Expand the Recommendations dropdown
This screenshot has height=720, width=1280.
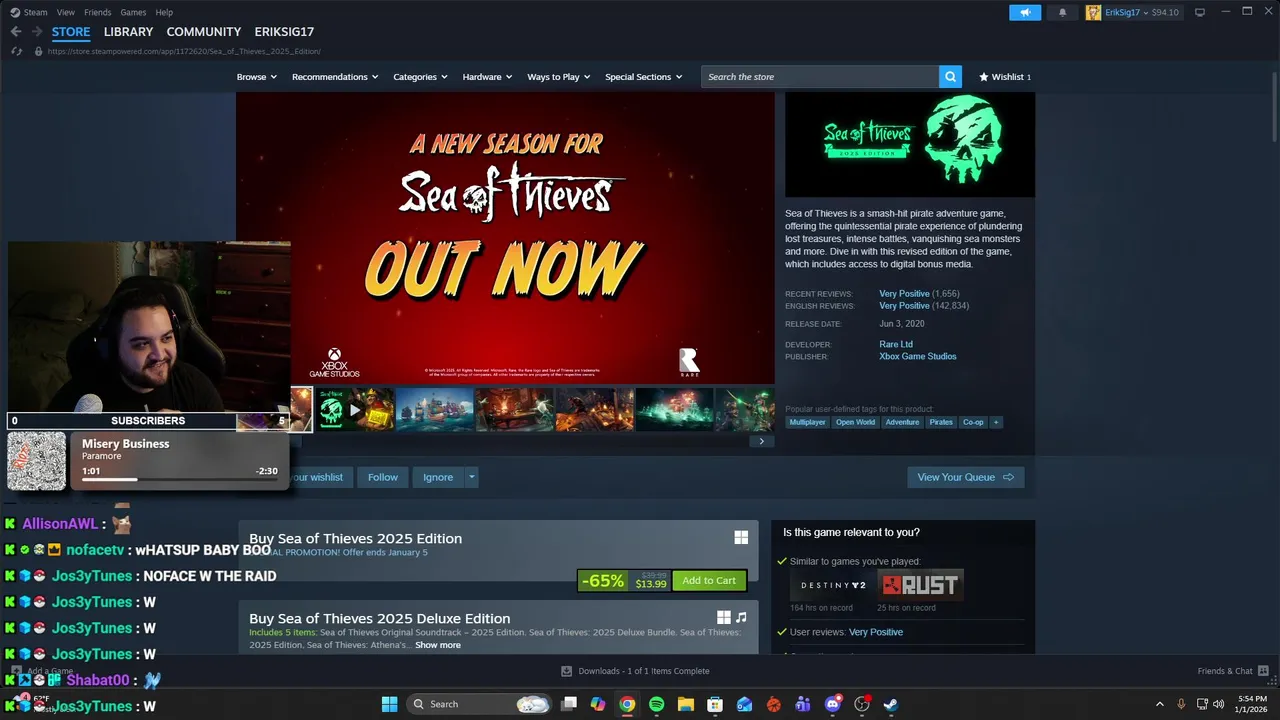[x=335, y=77]
